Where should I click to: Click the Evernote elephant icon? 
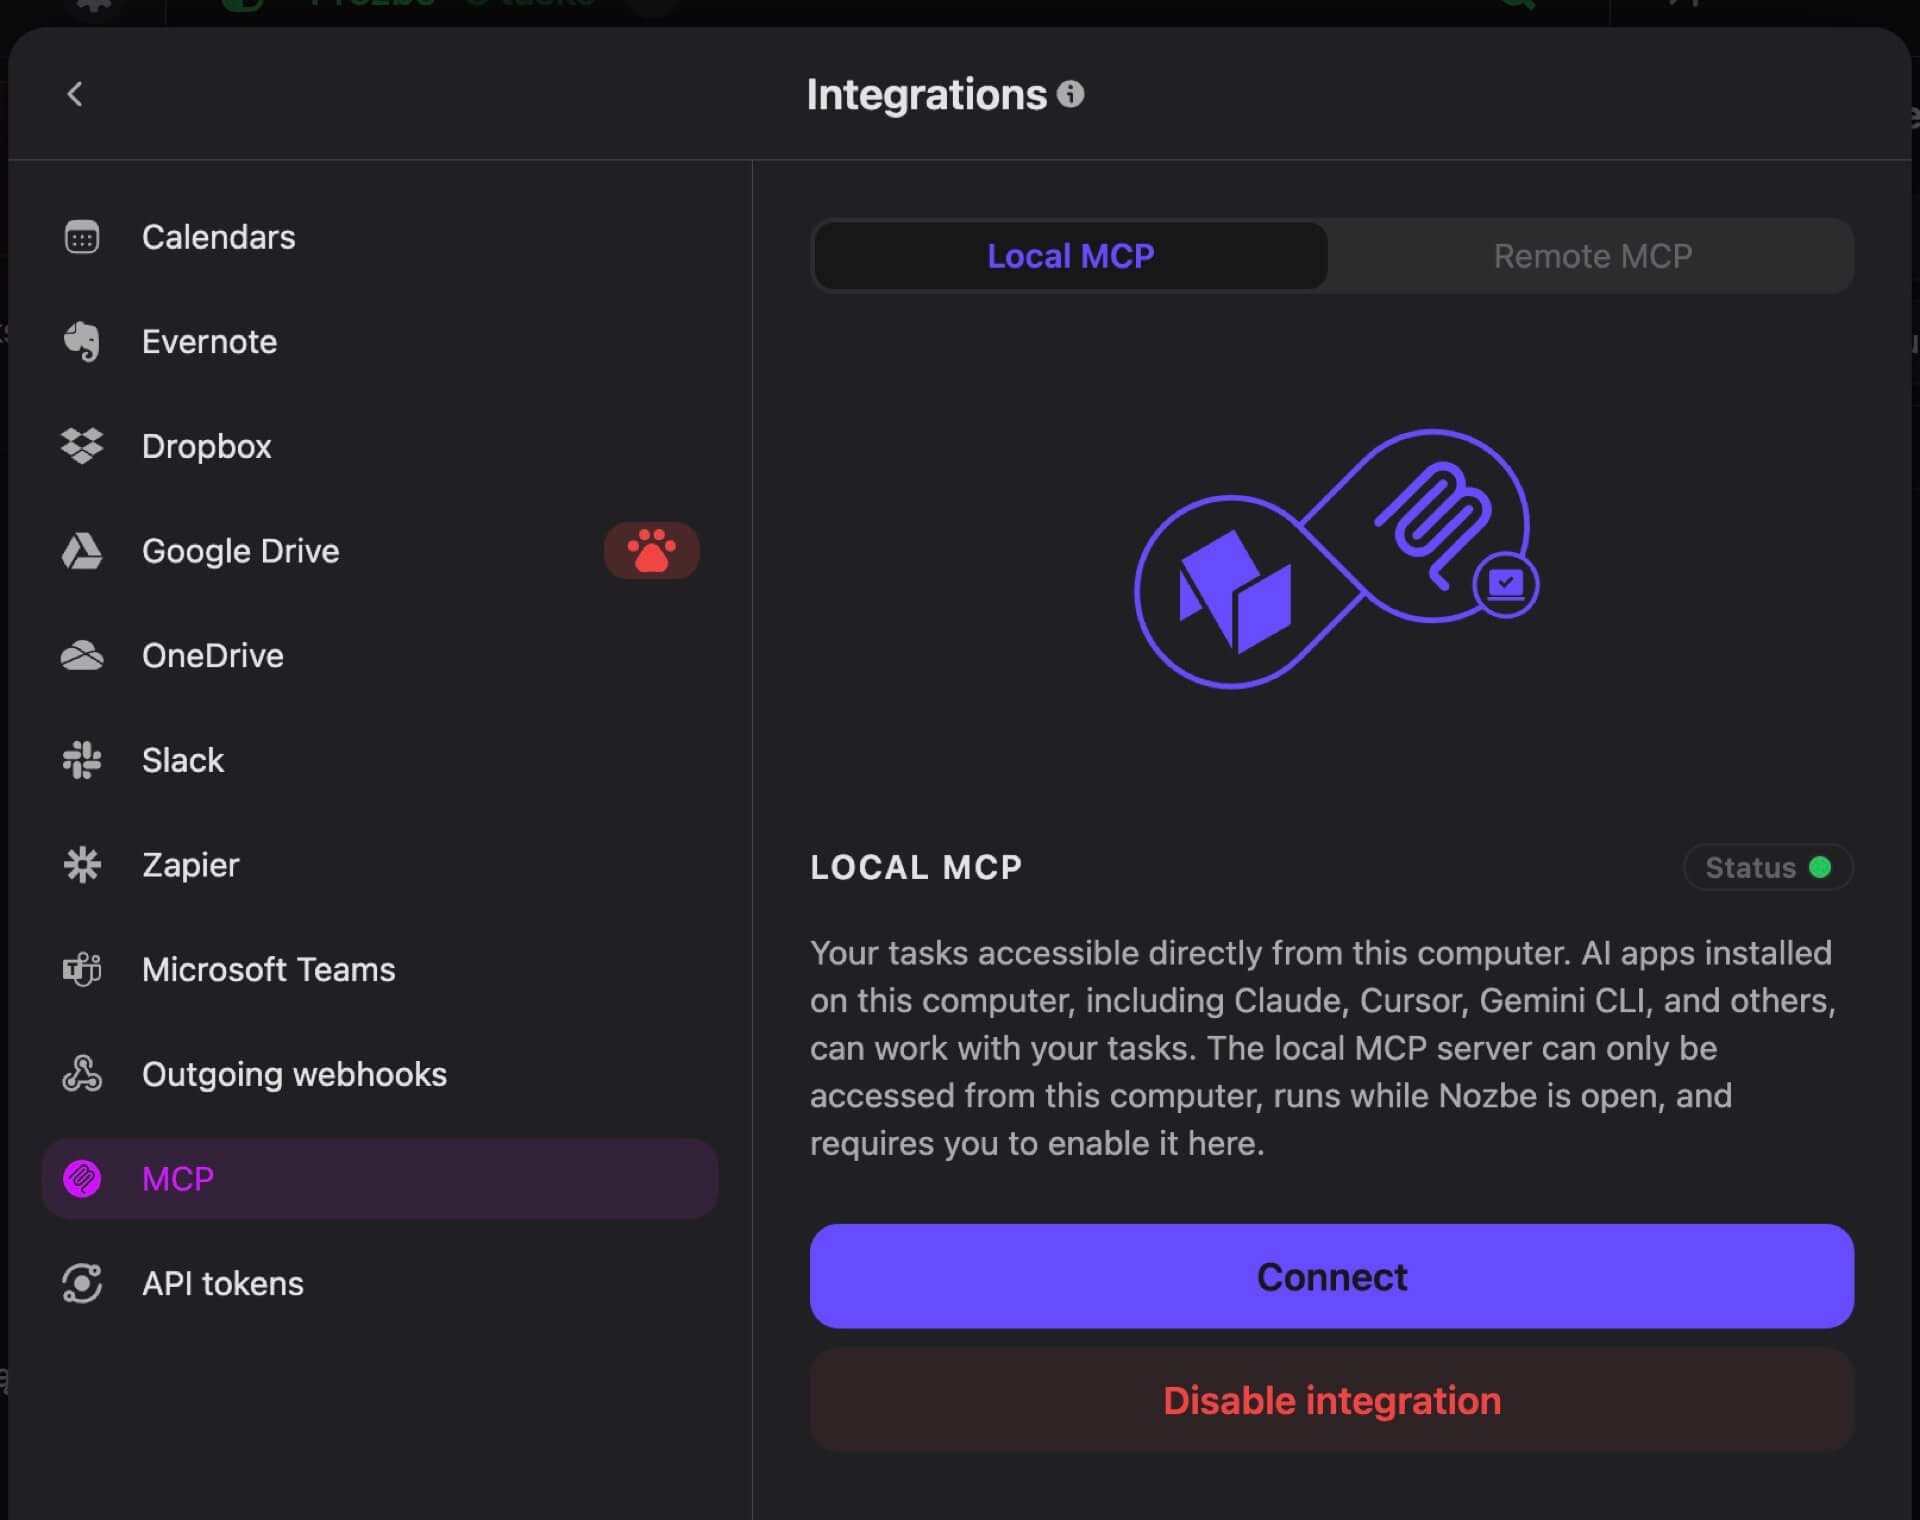(x=82, y=342)
